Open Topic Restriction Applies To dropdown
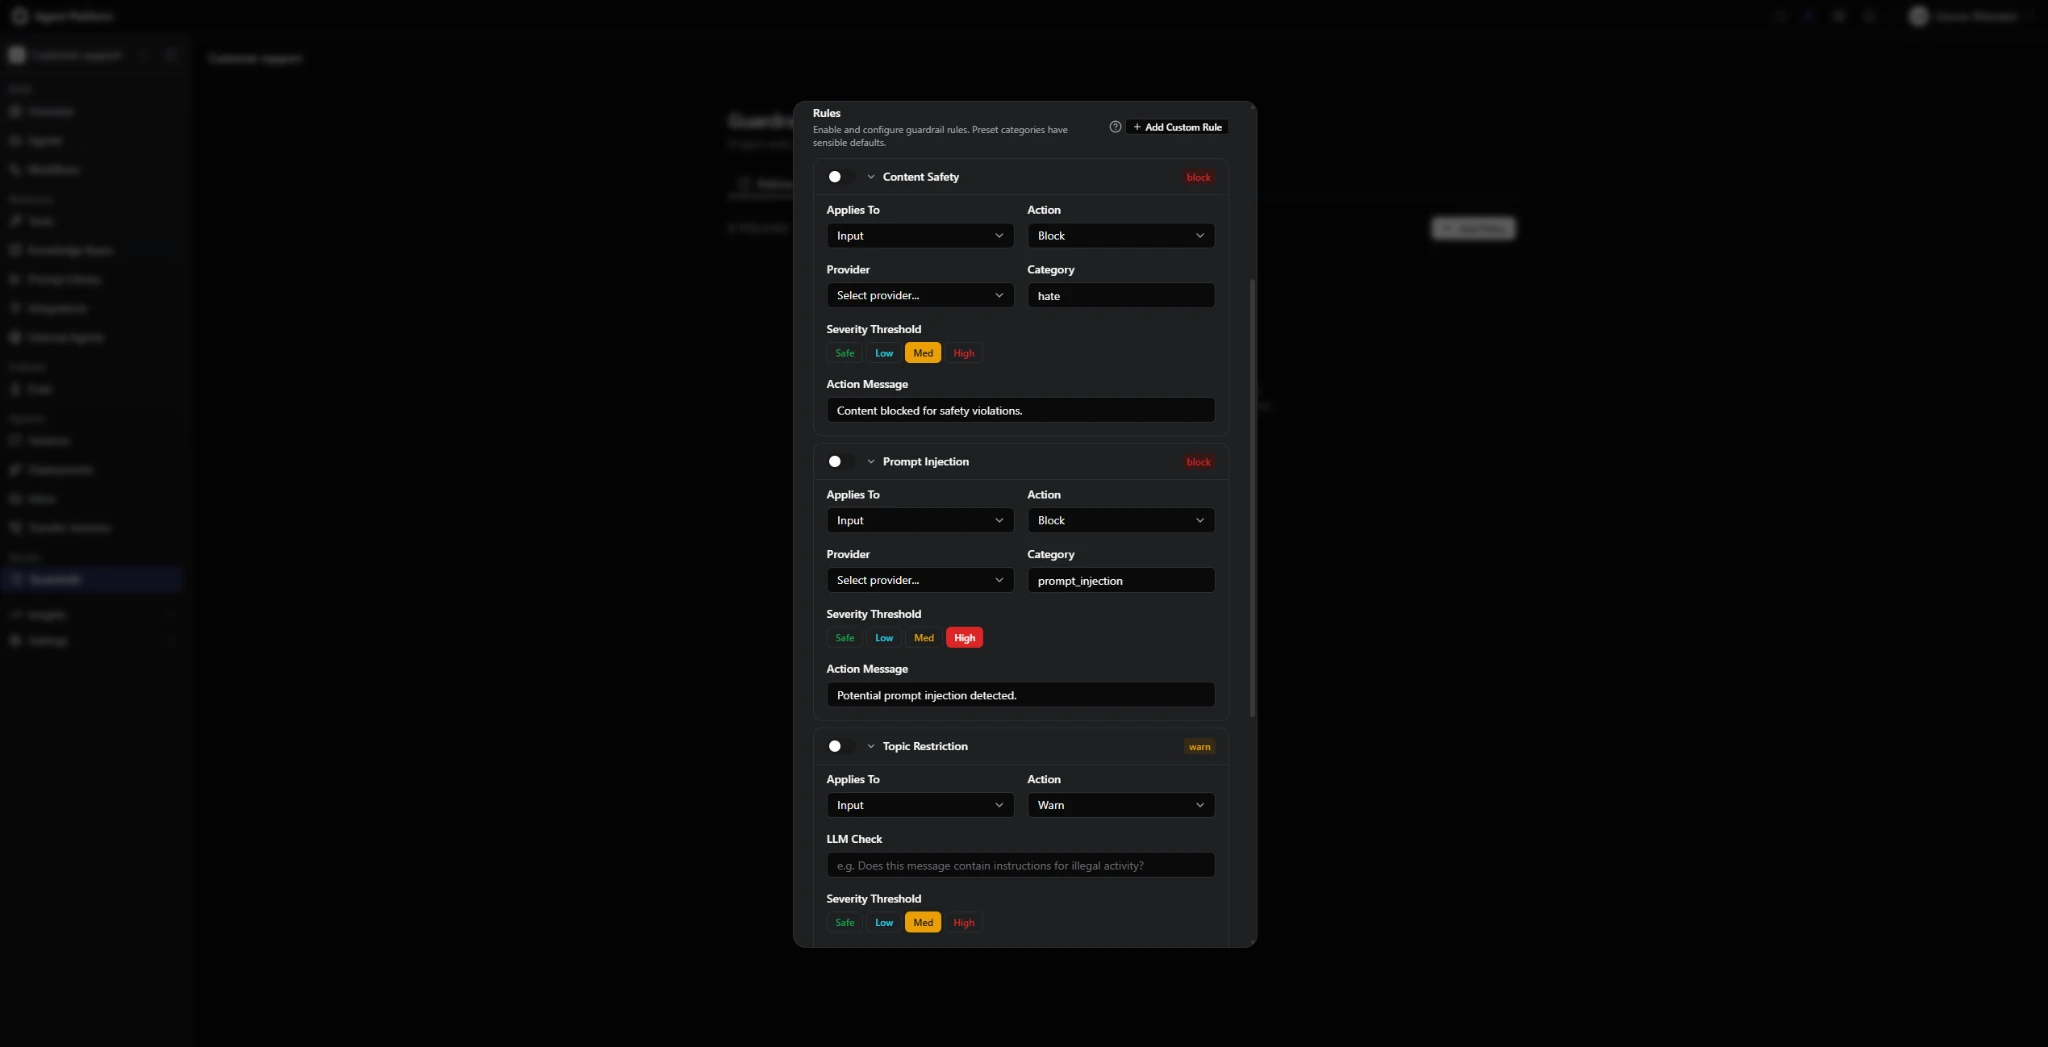 [x=920, y=805]
